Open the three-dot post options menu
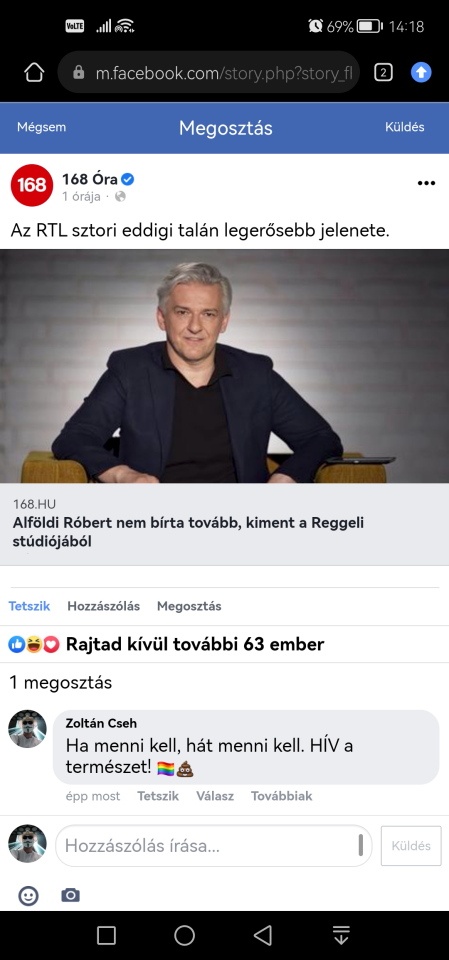Screen dimensions: 449x960 [x=426, y=183]
